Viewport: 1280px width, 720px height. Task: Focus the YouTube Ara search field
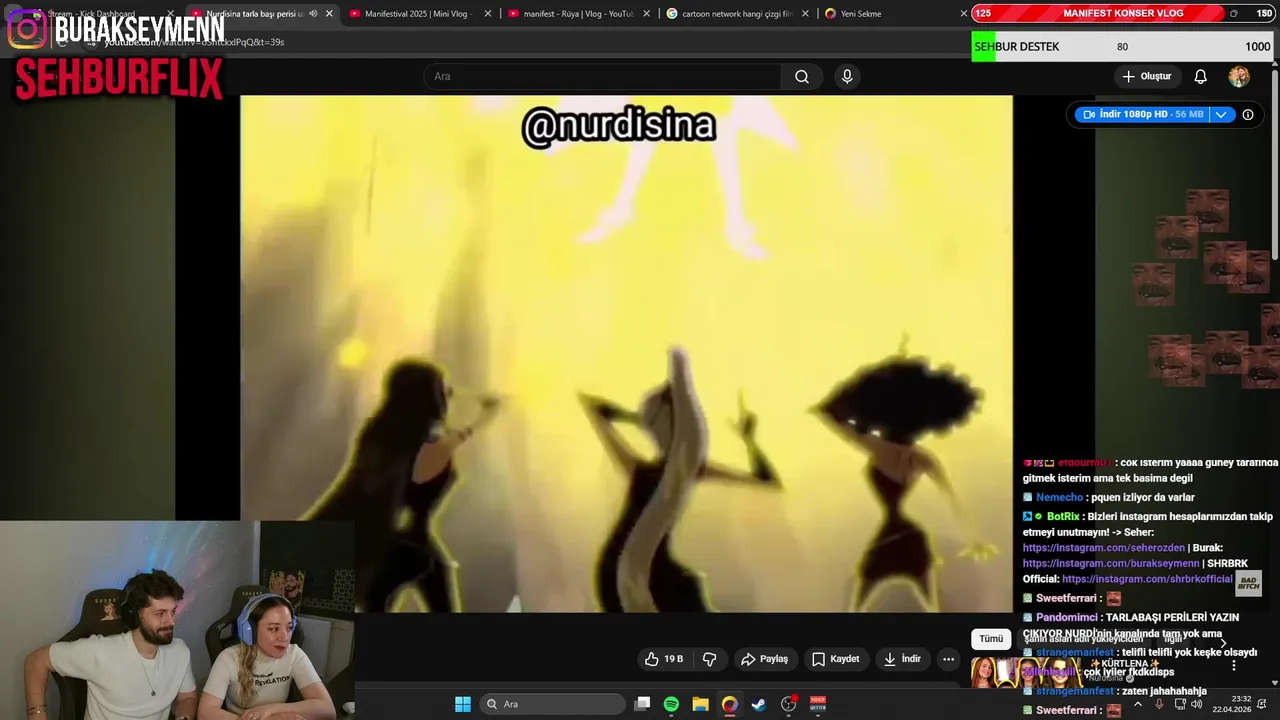[x=603, y=77]
